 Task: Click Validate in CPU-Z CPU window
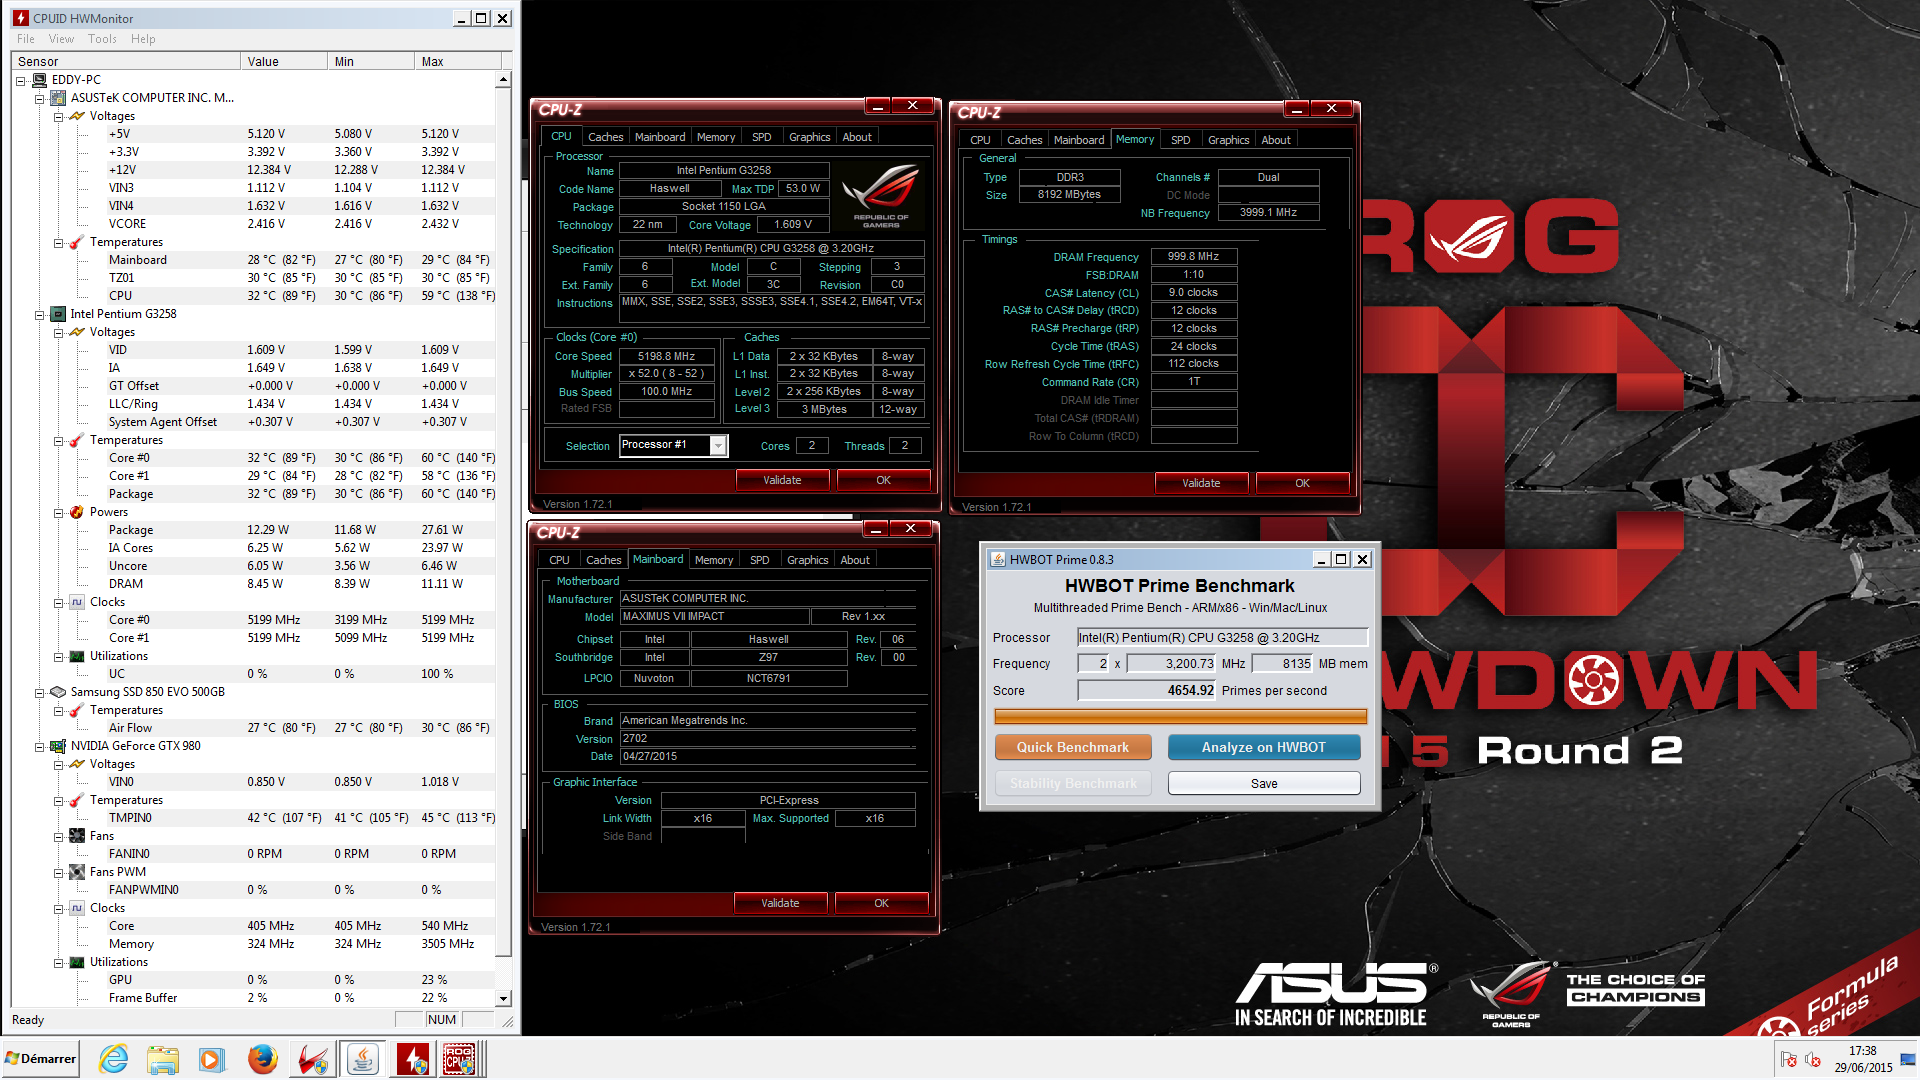click(x=782, y=480)
